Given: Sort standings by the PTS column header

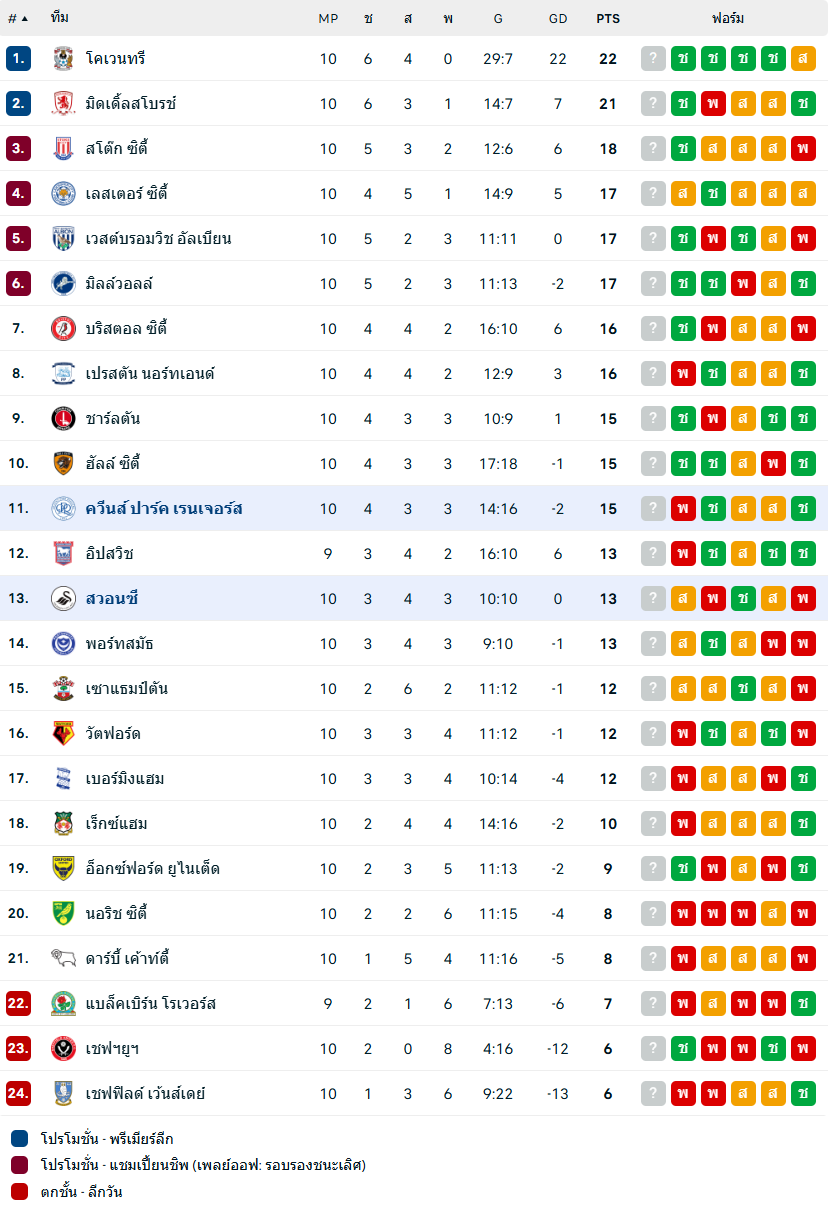Looking at the screenshot, I should [x=608, y=18].
